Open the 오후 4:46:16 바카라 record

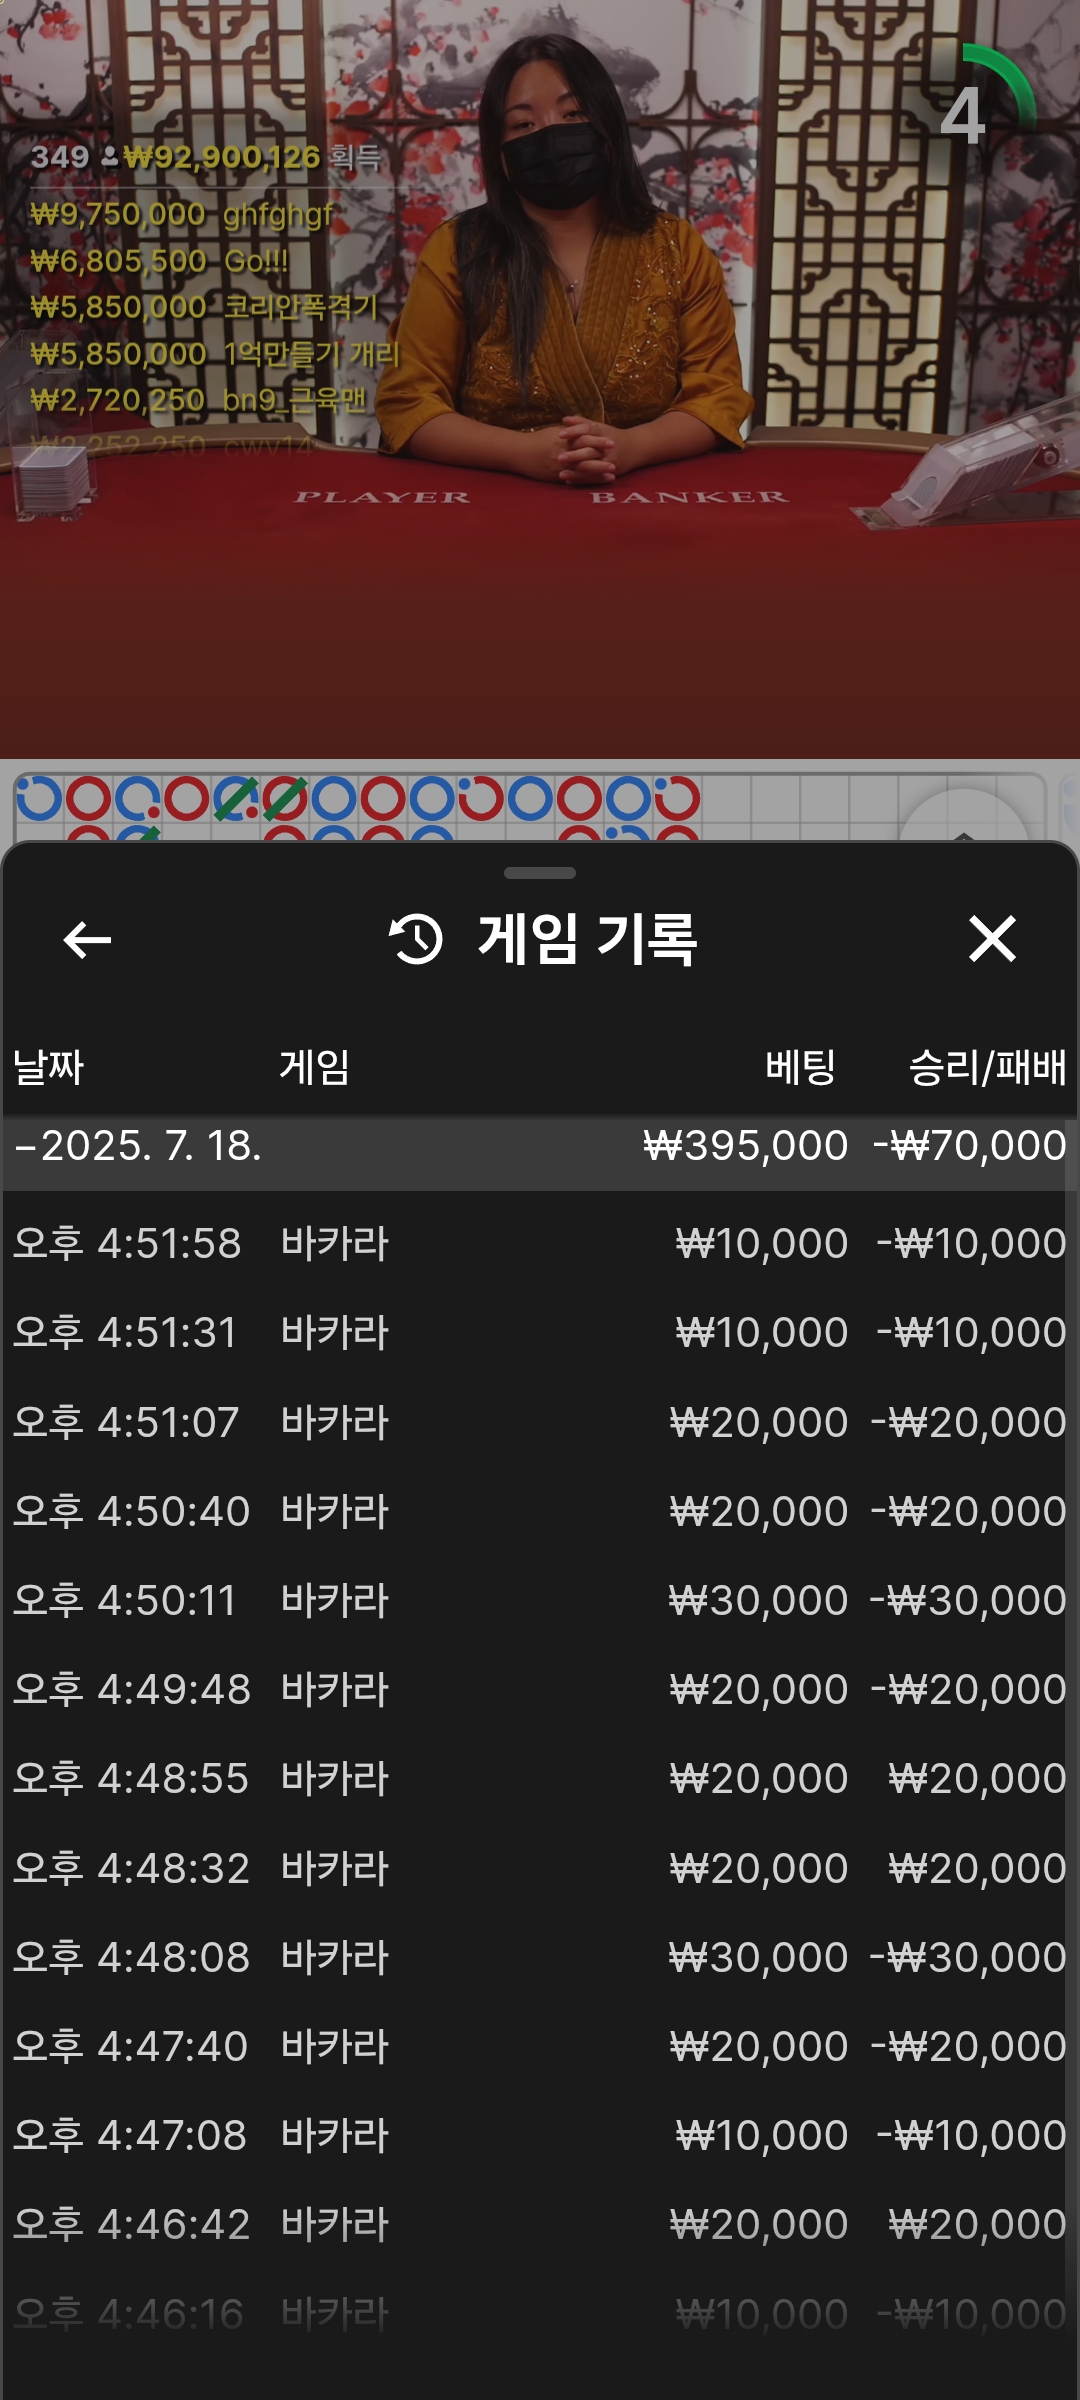tap(540, 2313)
